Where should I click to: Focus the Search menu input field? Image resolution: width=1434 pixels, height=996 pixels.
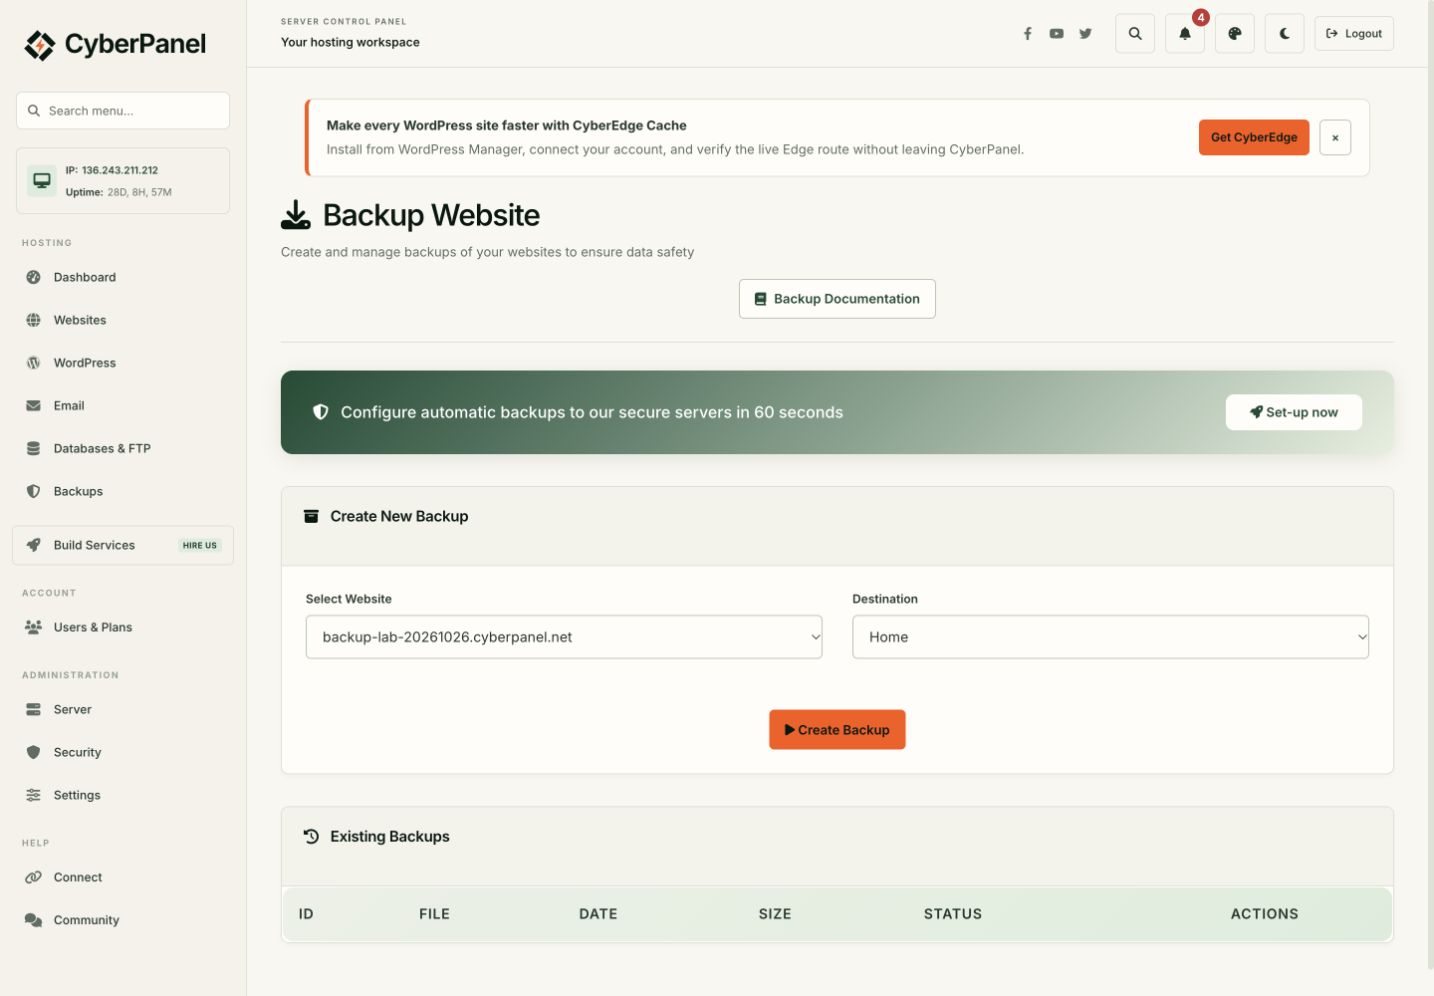point(123,111)
